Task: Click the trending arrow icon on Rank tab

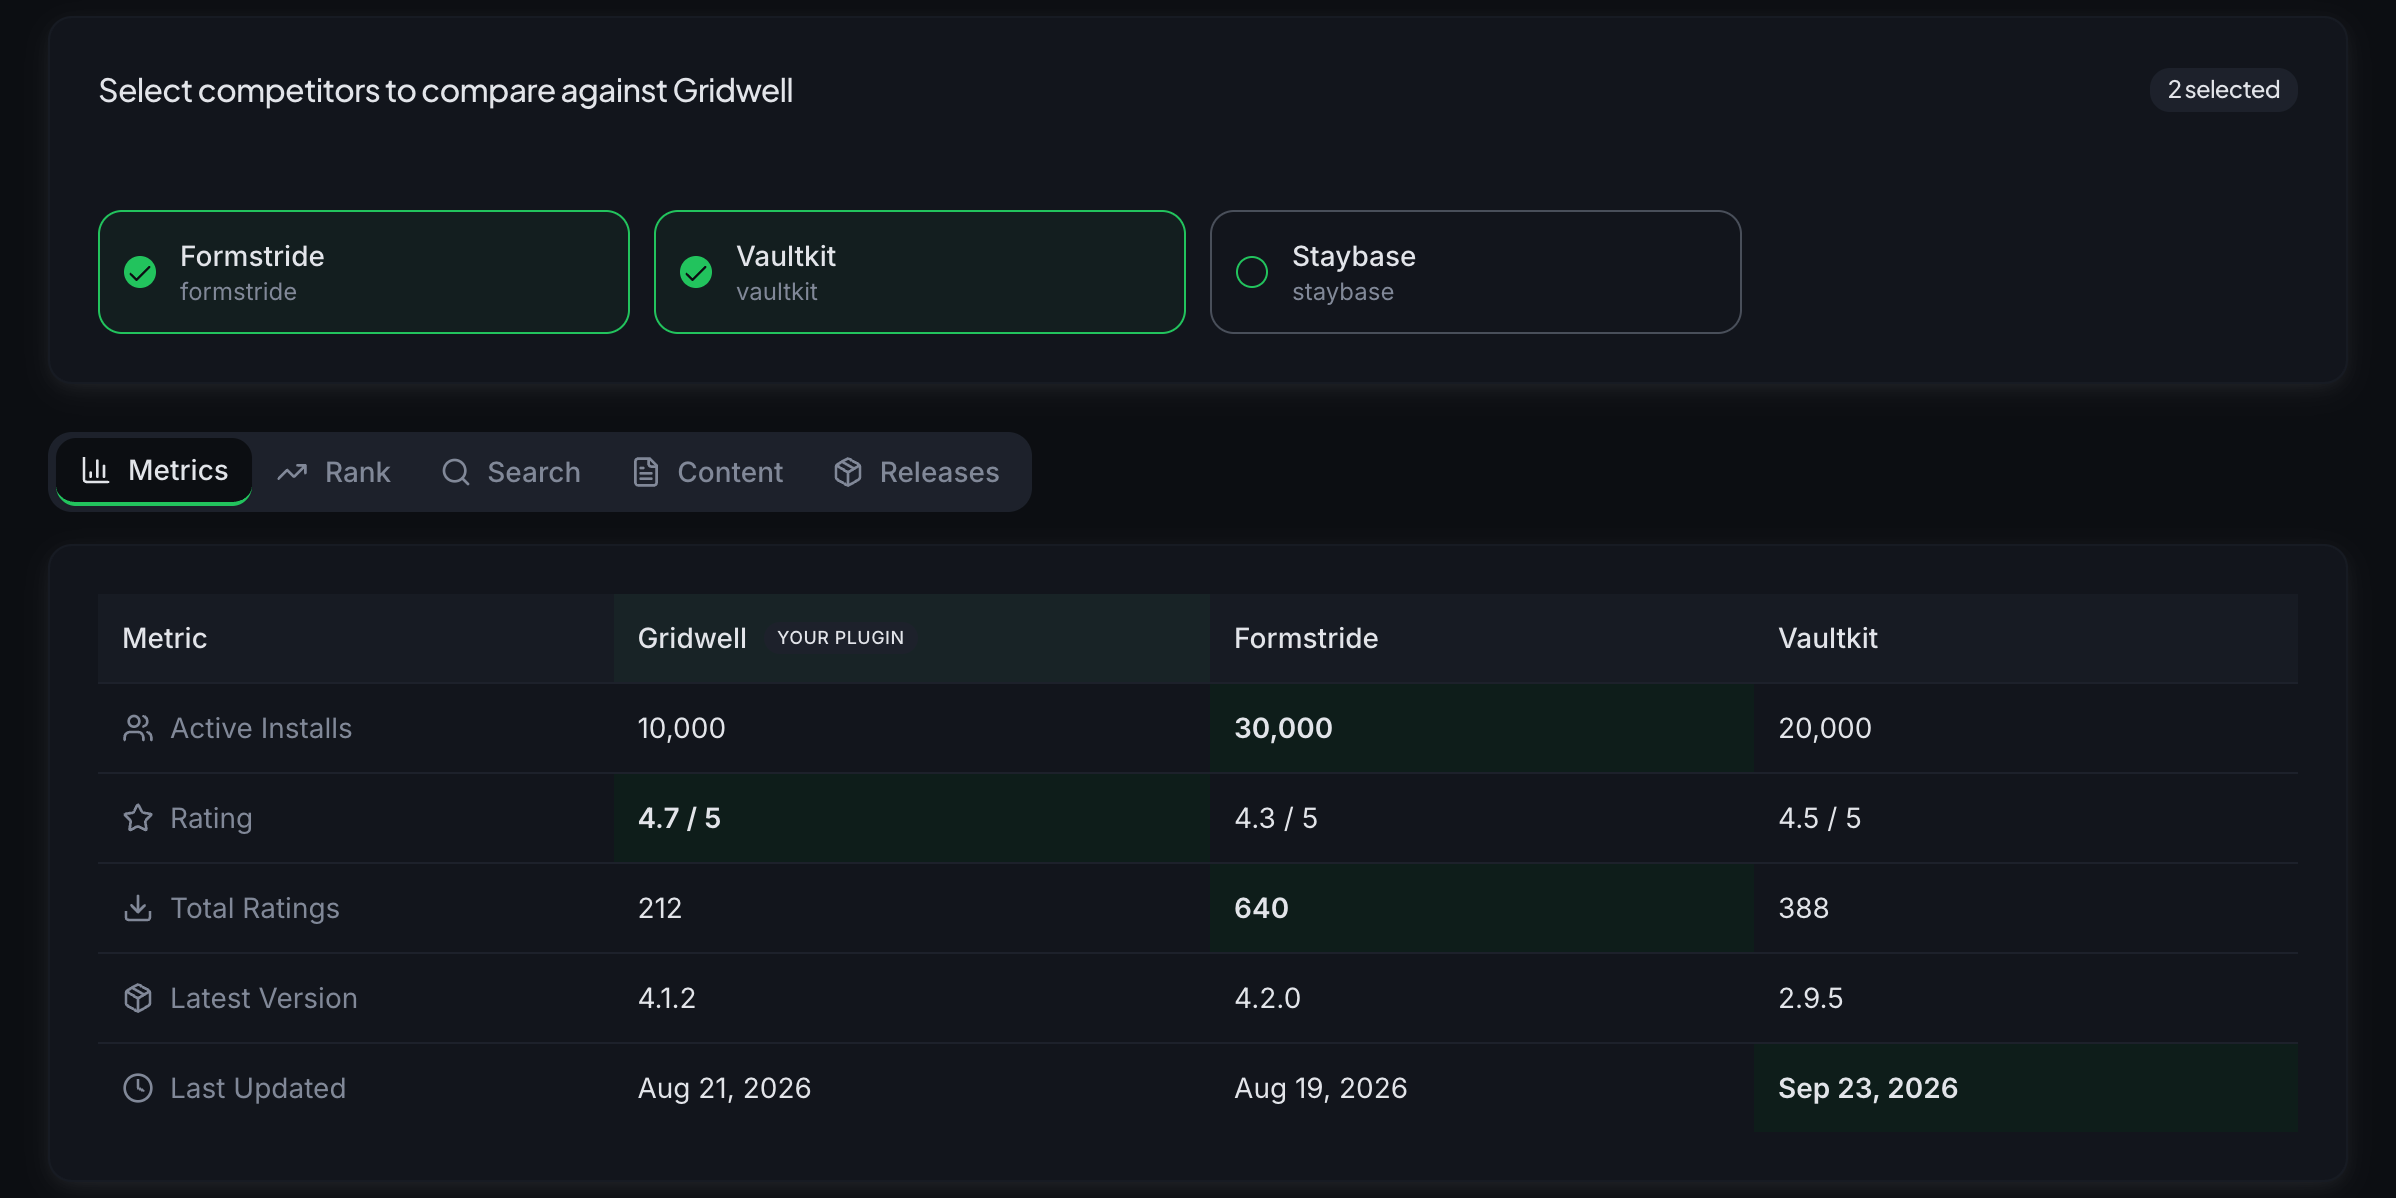Action: coord(292,472)
